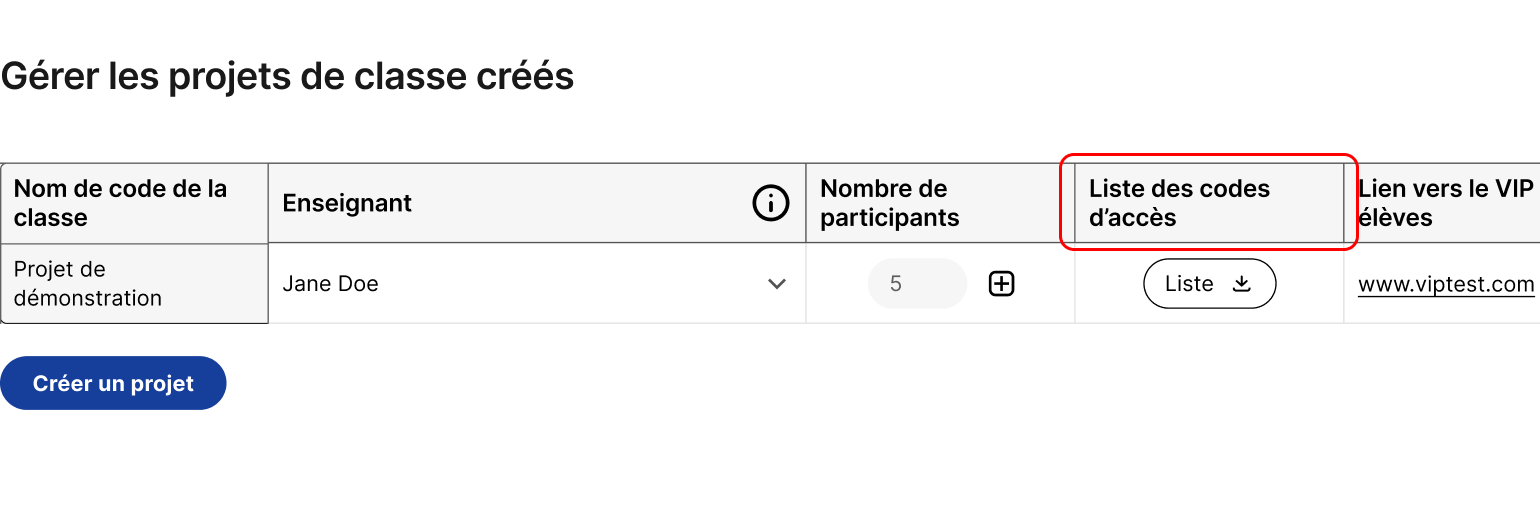Select the Enseignant column header text
This screenshot has width=1540, height=516.
coord(347,203)
